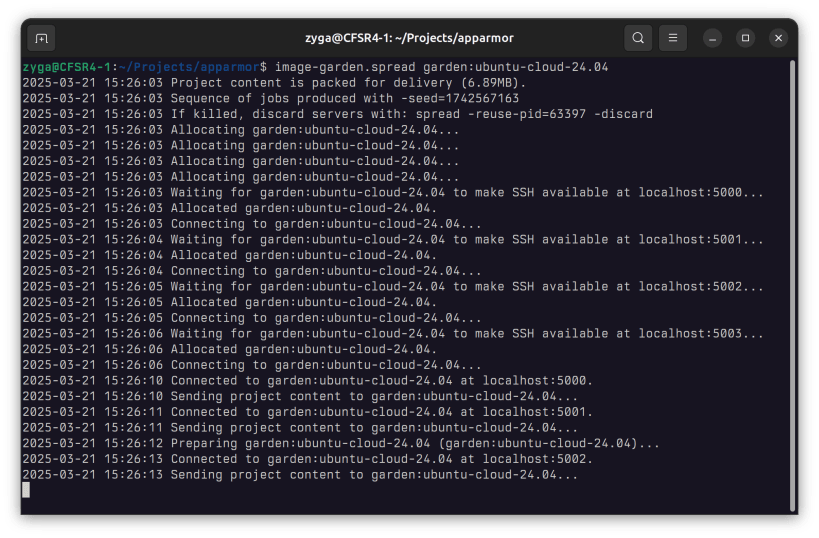Click the 15:26:13 'Sending project content' line

pos(300,474)
